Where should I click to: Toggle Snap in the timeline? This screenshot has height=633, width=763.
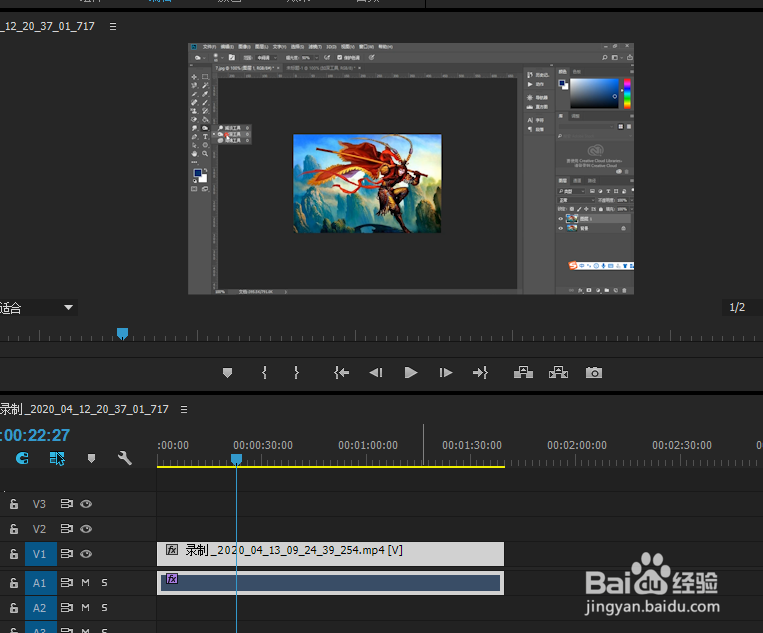pos(22,458)
